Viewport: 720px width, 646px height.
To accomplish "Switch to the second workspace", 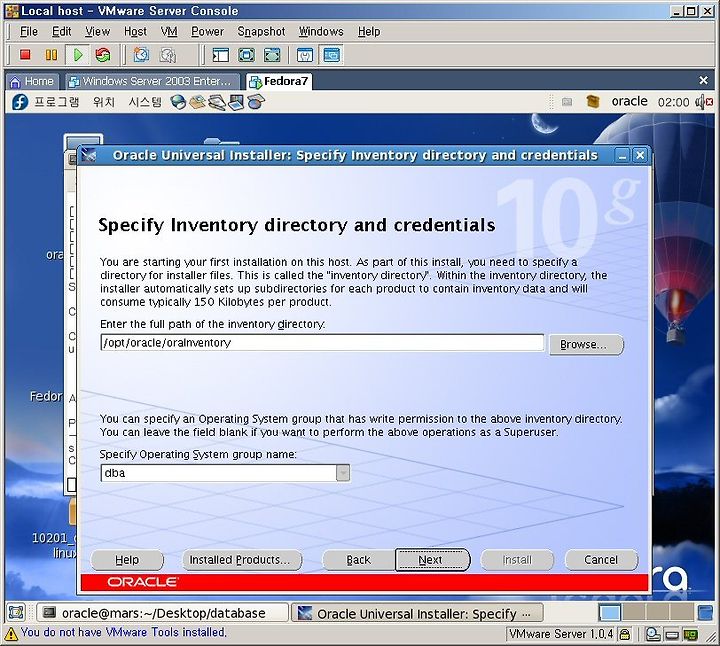I will point(634,613).
